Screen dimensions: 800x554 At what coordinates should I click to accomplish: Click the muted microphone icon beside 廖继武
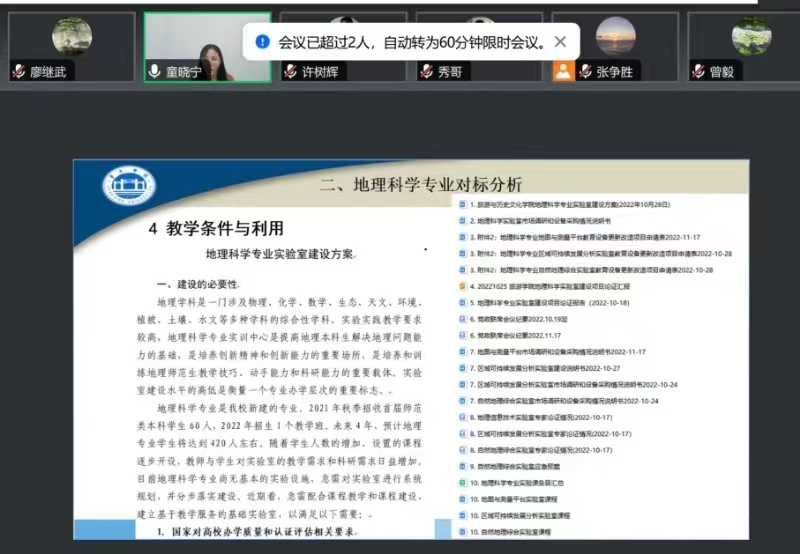18,72
